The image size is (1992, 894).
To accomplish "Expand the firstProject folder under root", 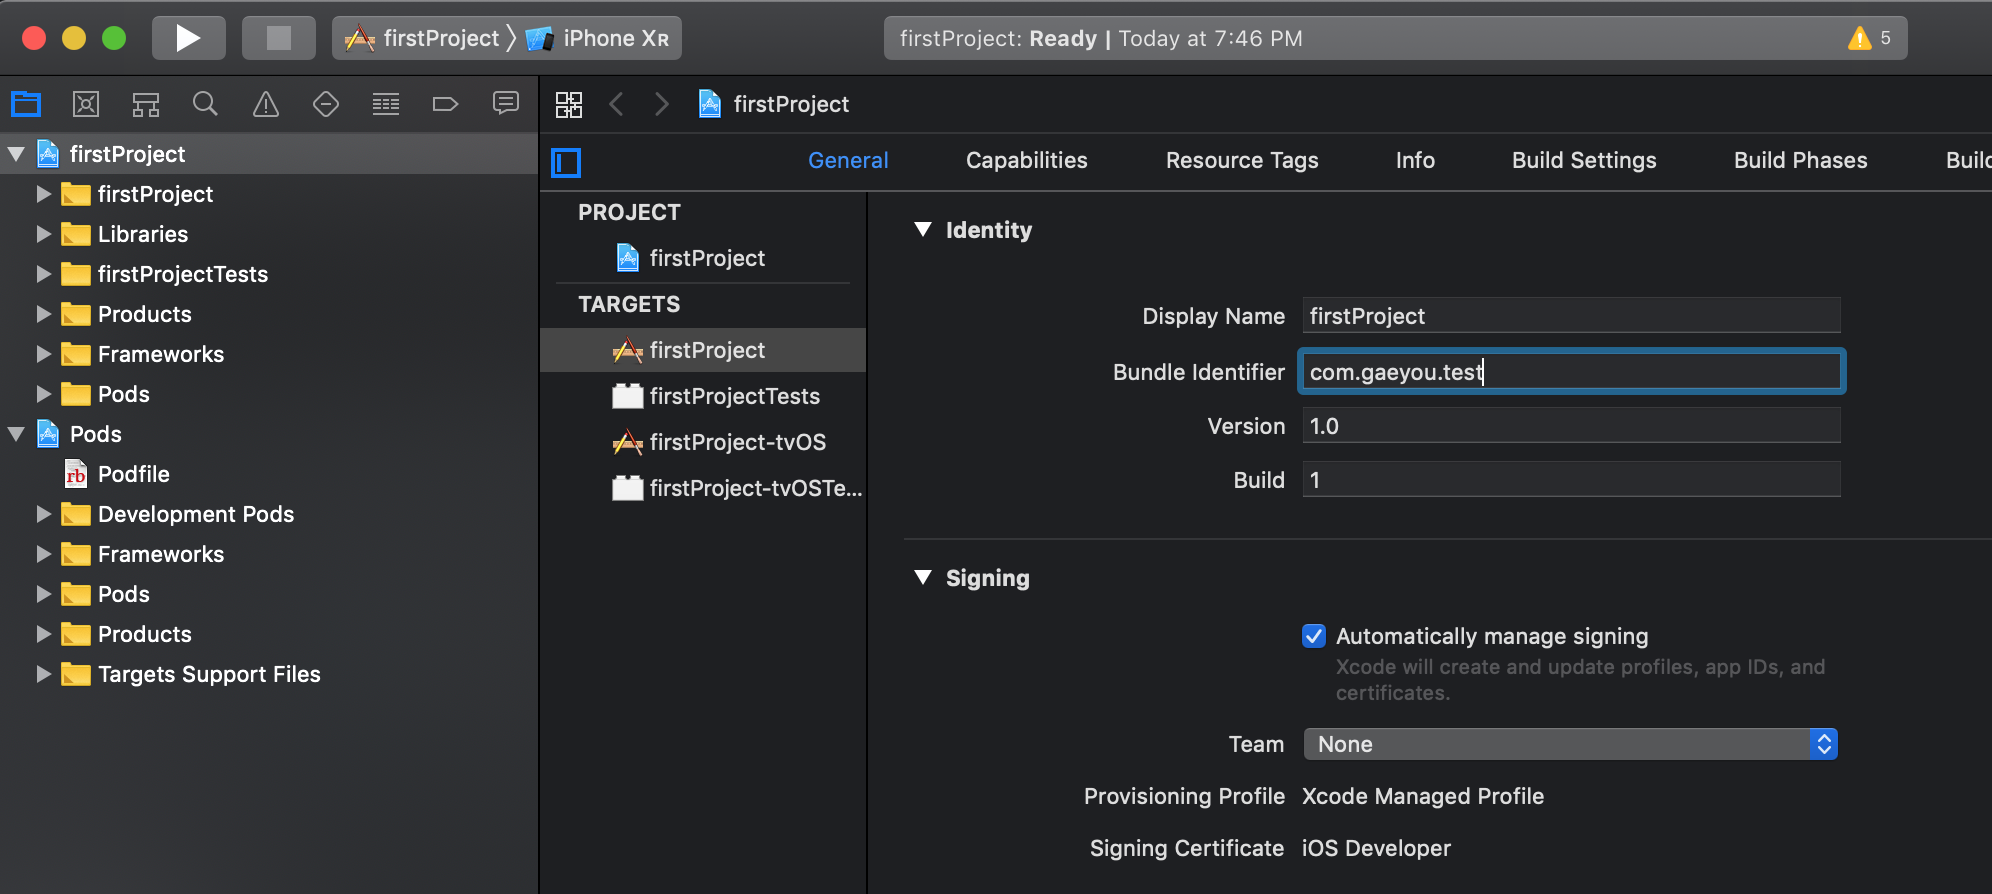I will pos(43,194).
